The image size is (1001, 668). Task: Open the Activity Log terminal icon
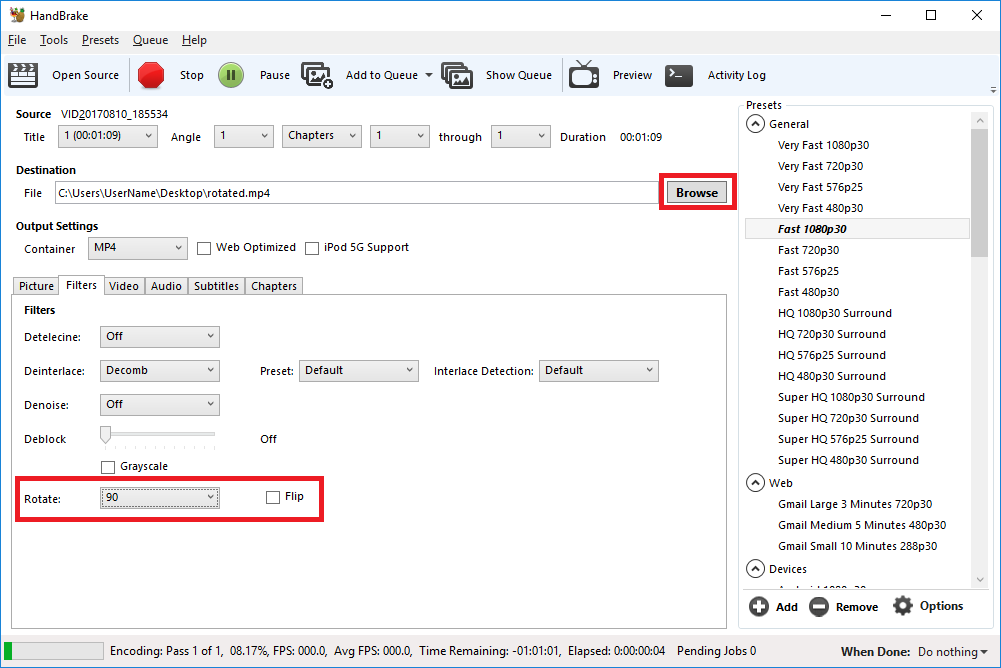[679, 75]
